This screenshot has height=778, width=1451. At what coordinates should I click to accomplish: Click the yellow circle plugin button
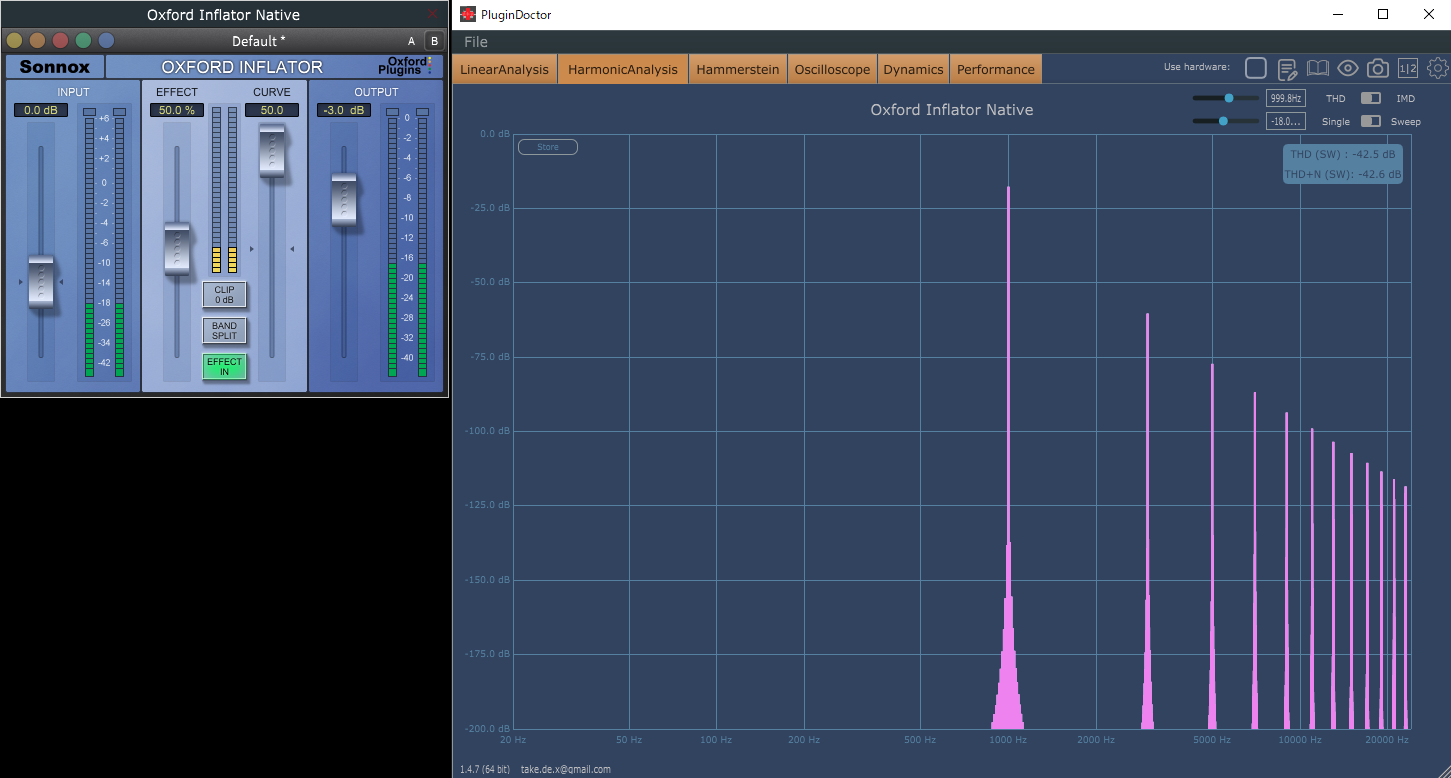point(14,41)
